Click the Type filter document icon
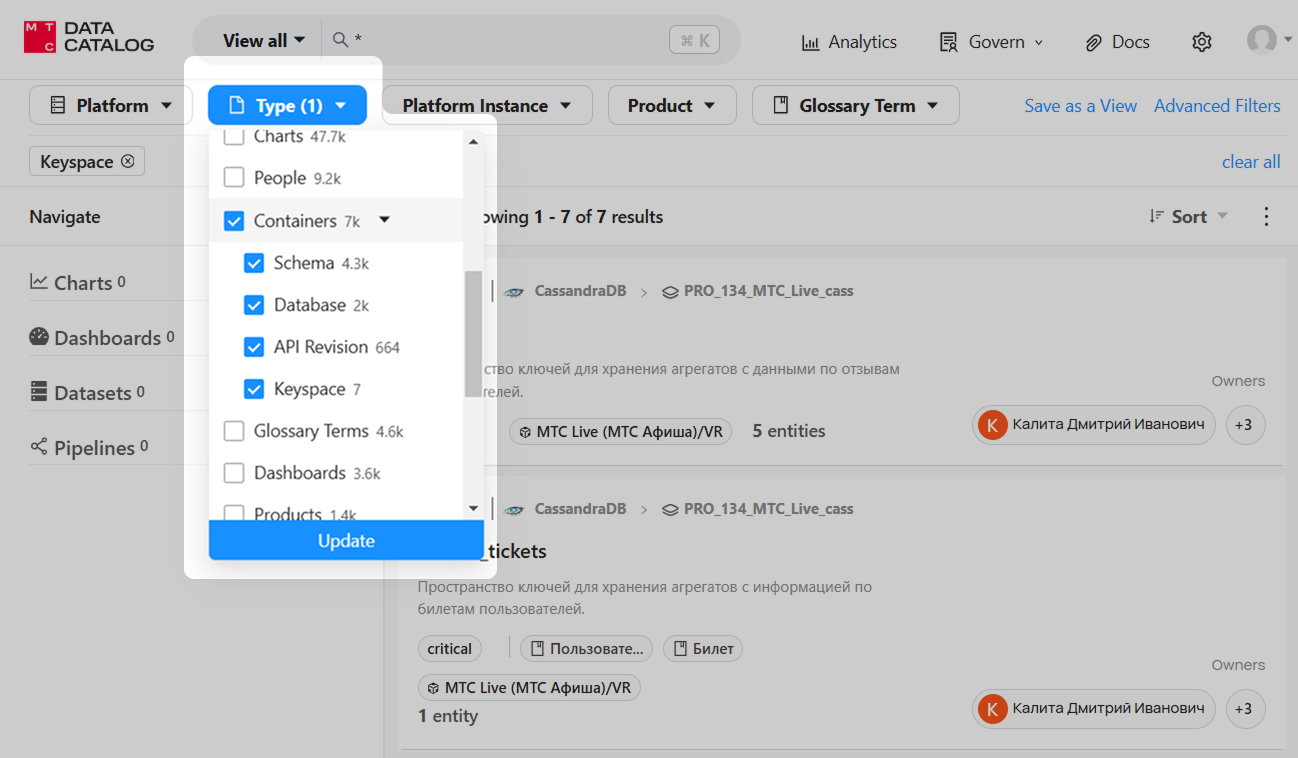The width and height of the screenshot is (1298, 758). (237, 105)
